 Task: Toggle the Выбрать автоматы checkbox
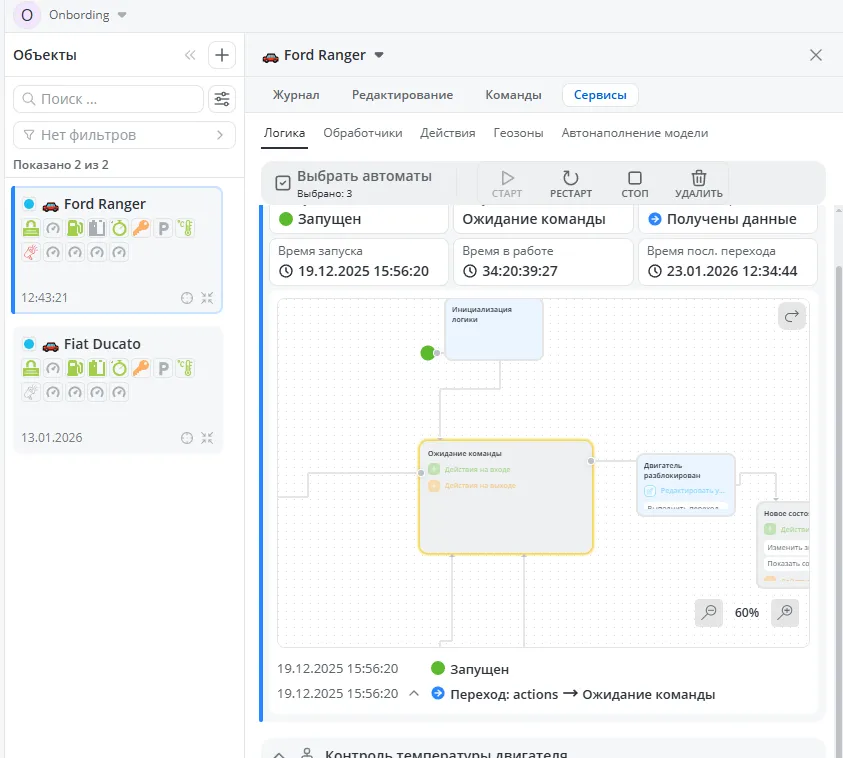(283, 183)
